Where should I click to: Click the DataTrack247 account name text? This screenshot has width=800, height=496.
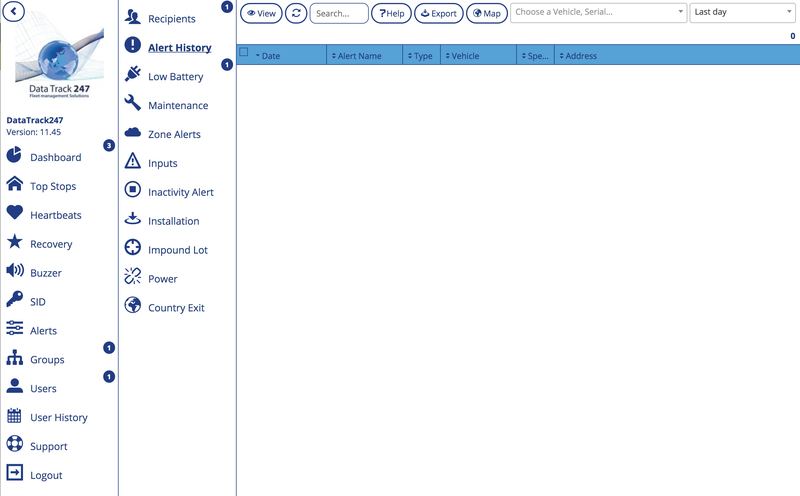tap(35, 120)
